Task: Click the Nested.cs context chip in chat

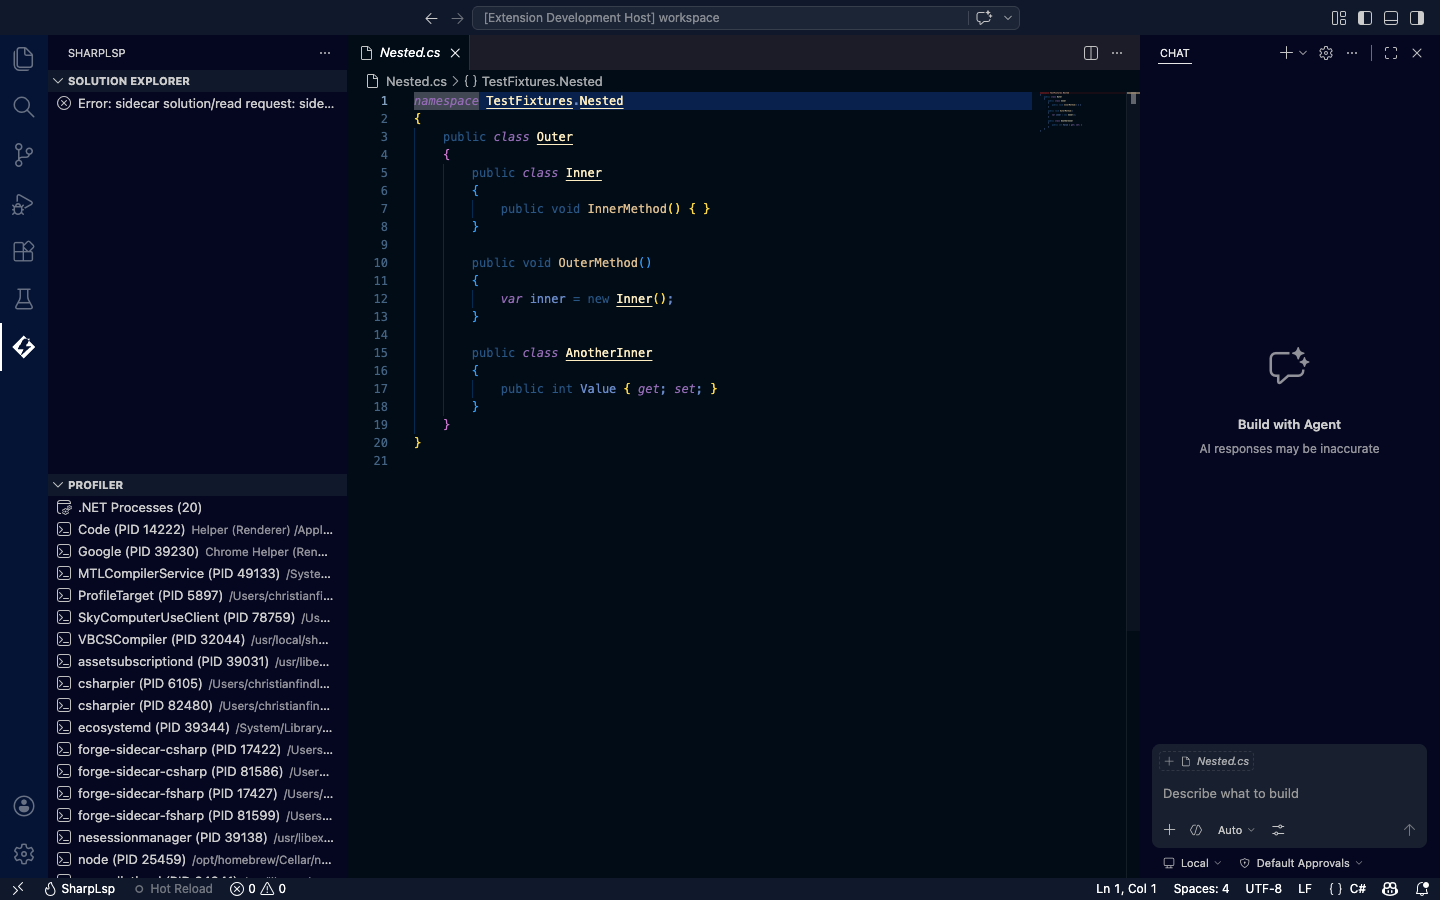Action: pos(1207,761)
